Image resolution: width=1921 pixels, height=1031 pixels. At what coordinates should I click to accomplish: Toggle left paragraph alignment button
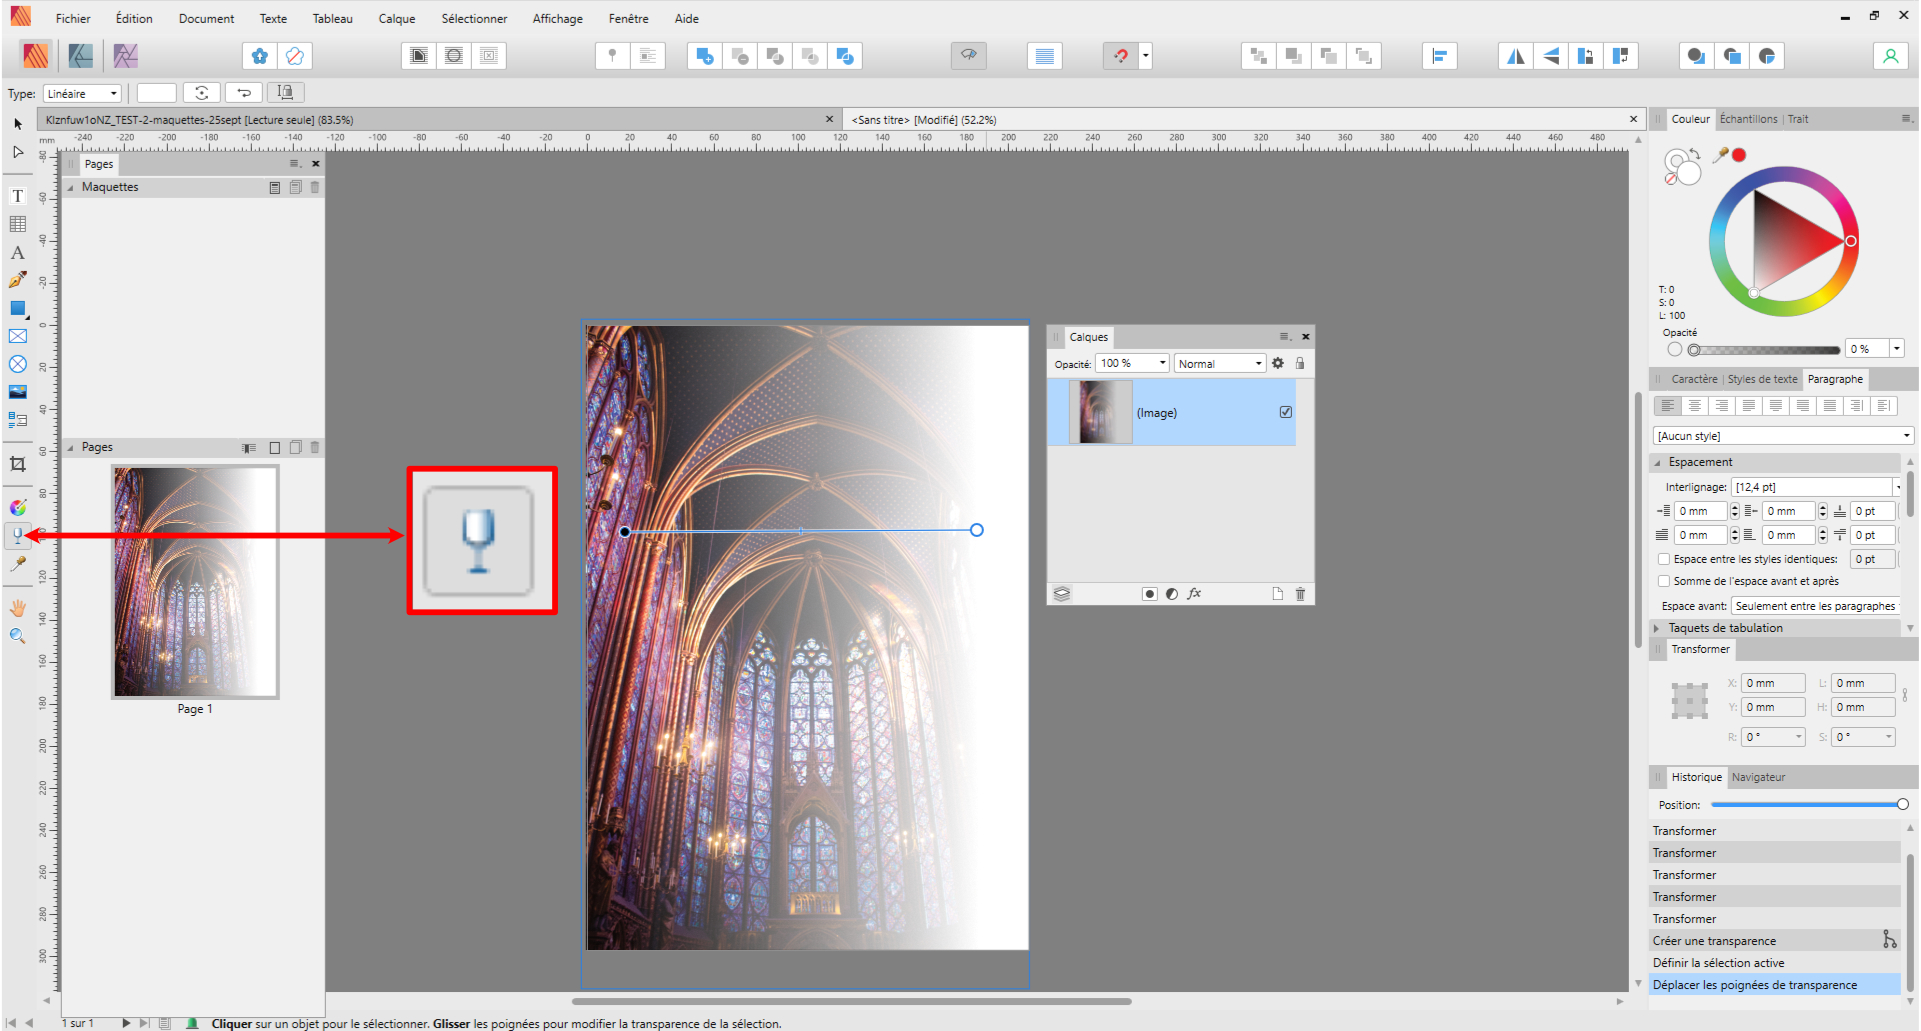click(x=1667, y=406)
